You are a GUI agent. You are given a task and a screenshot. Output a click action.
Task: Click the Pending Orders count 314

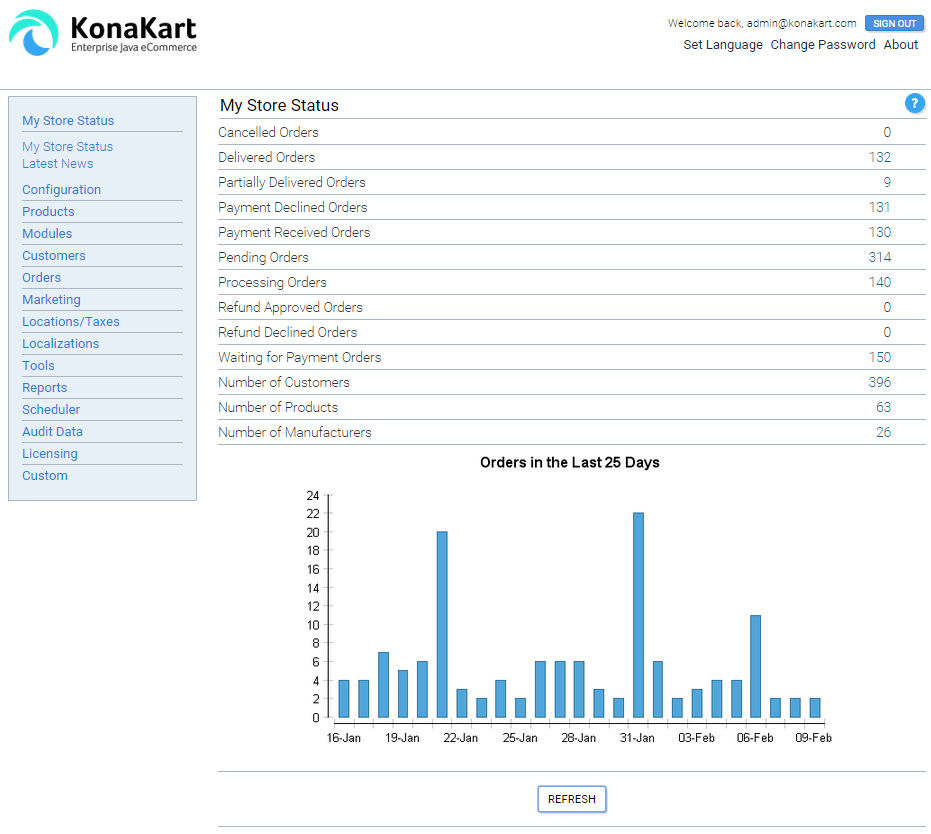click(x=879, y=258)
